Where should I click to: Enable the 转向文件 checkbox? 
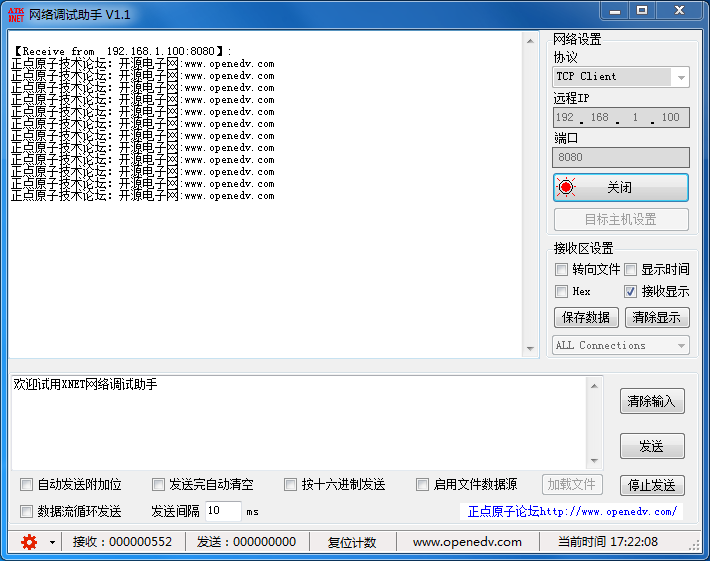coord(561,269)
